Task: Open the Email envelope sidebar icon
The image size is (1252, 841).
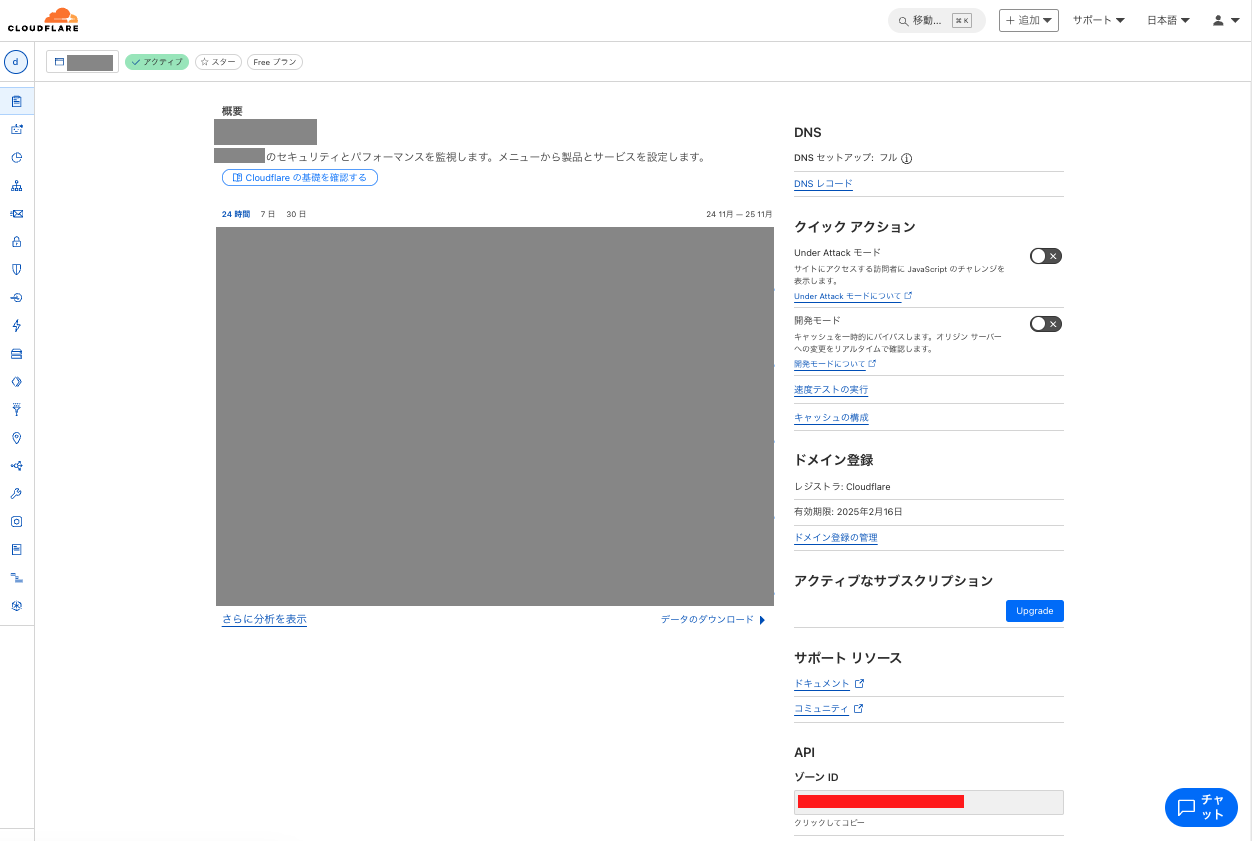Action: [17, 214]
